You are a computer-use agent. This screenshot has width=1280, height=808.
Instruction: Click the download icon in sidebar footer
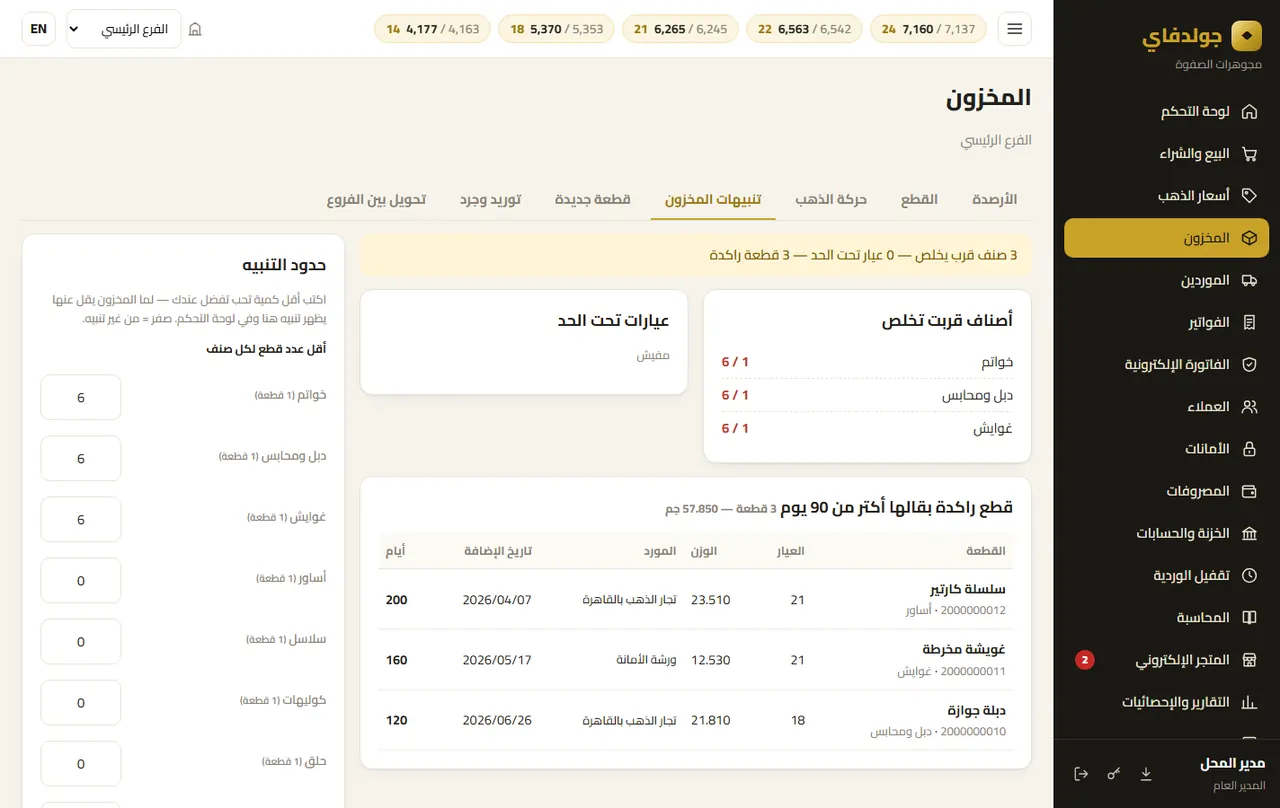[x=1147, y=774]
